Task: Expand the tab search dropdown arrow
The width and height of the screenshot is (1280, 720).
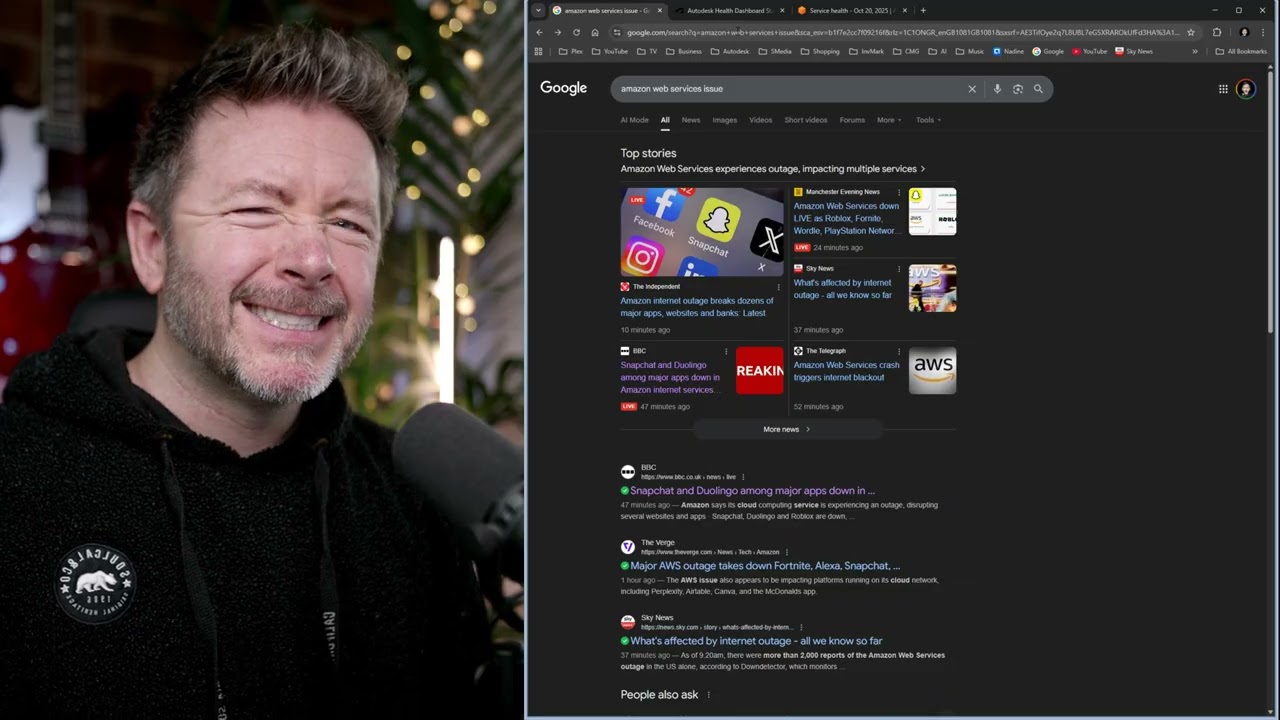Action: (x=538, y=10)
